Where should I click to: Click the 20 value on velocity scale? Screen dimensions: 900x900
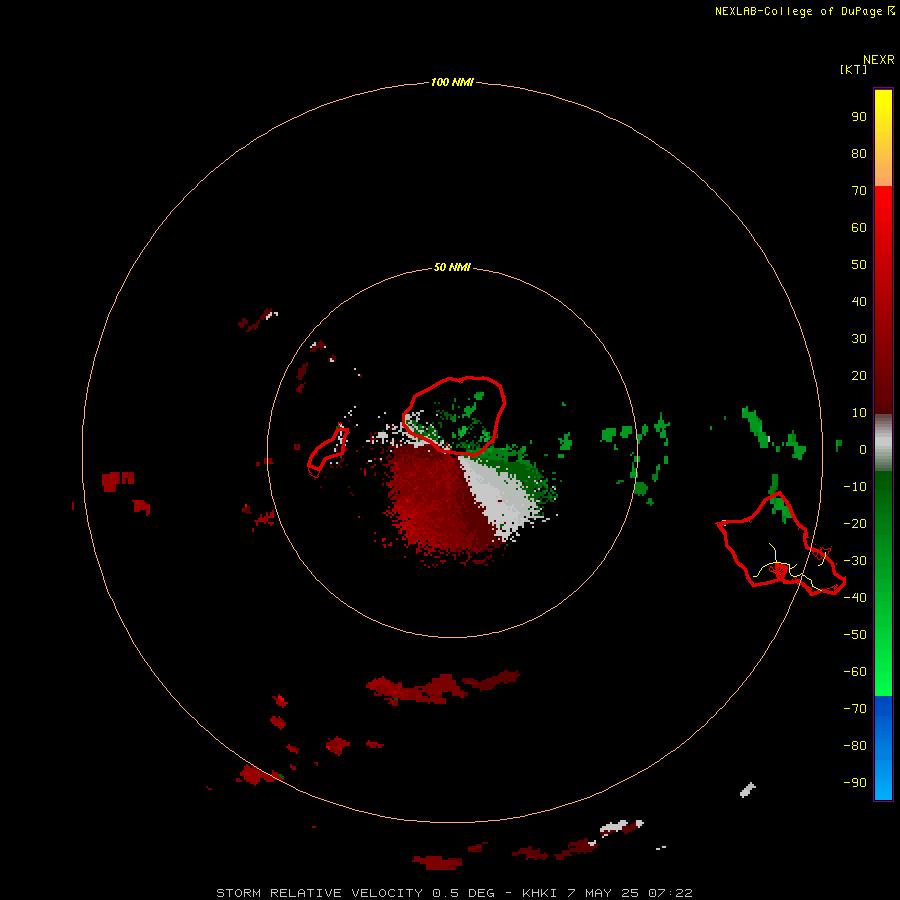click(x=859, y=376)
